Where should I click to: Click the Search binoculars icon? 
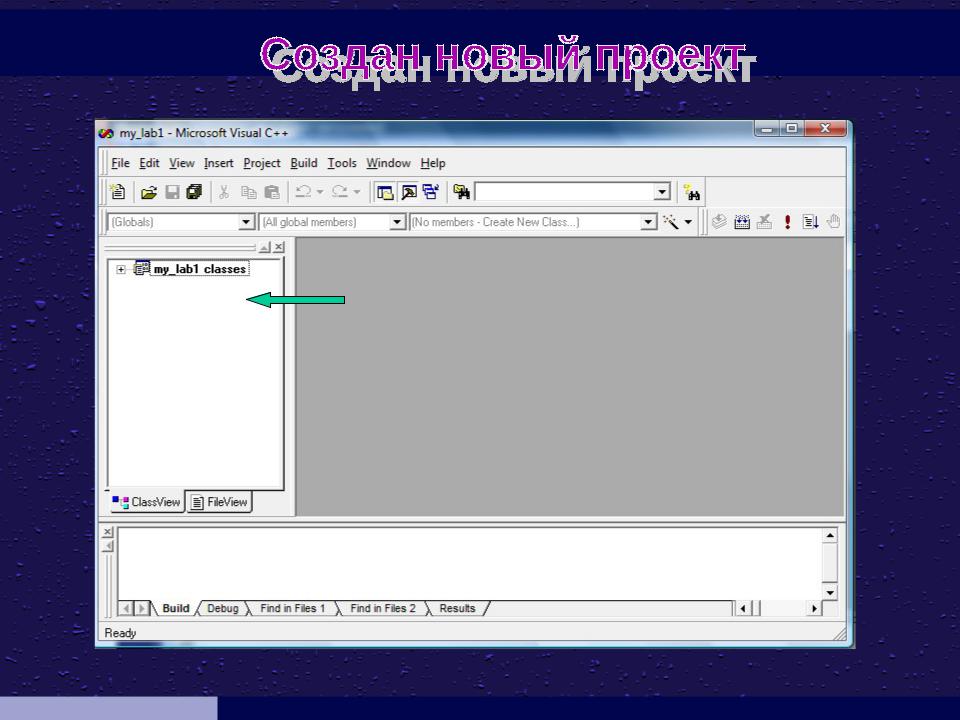click(692, 193)
